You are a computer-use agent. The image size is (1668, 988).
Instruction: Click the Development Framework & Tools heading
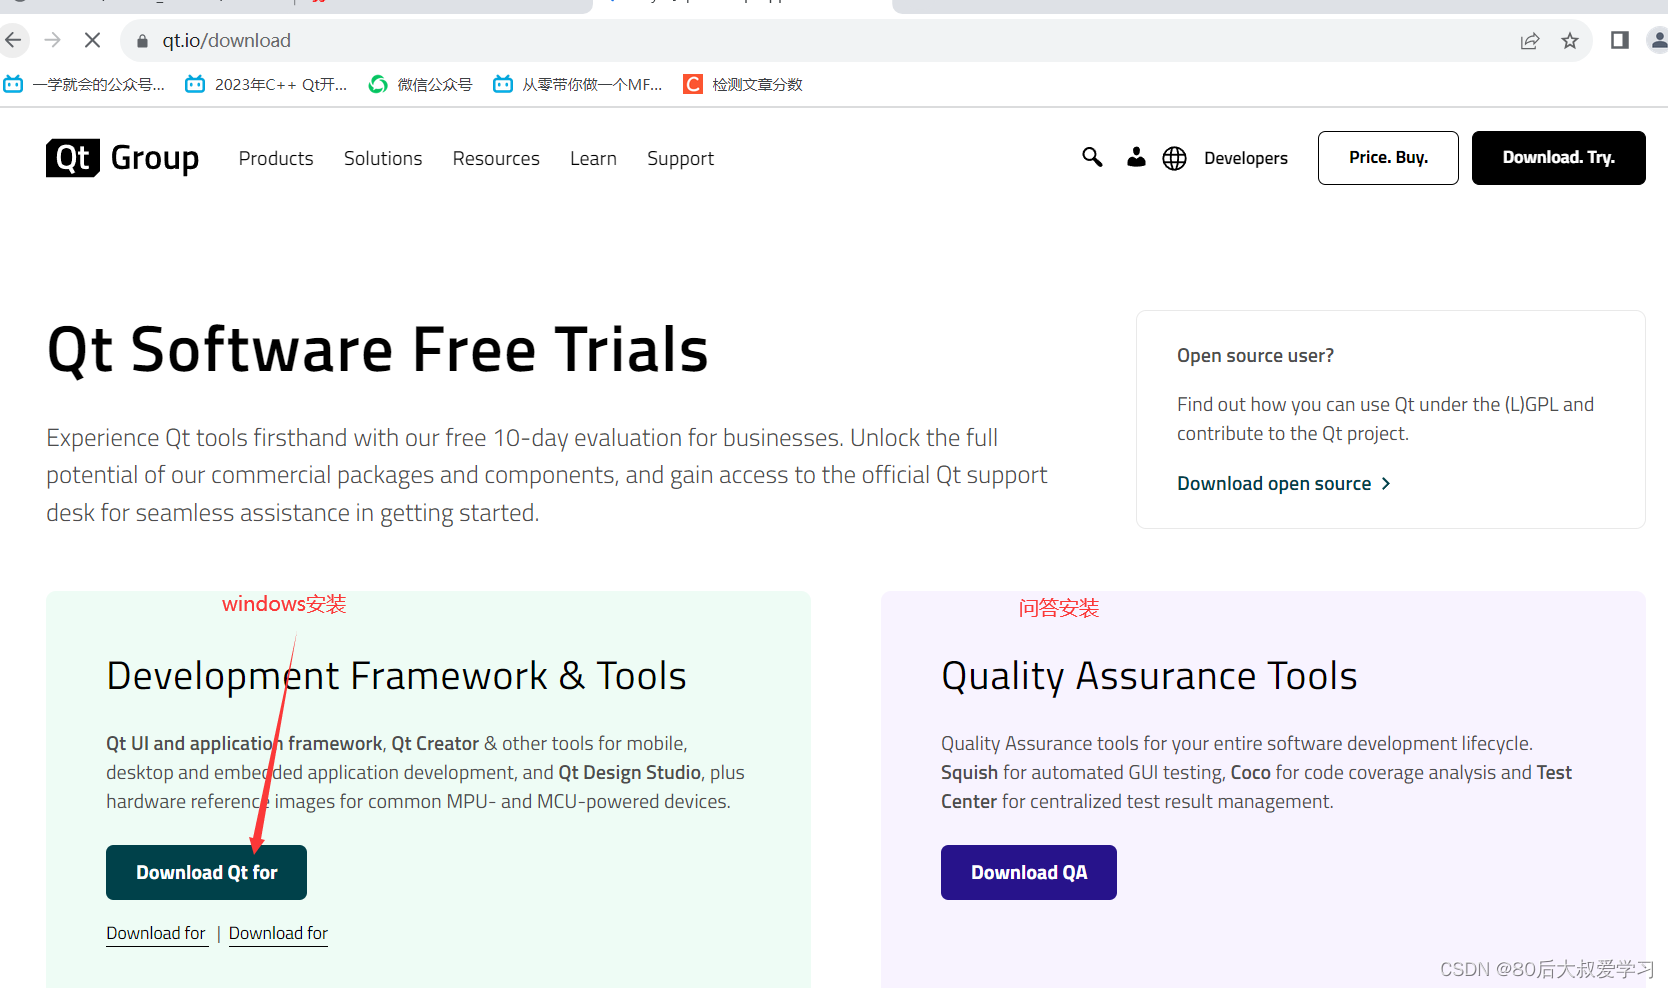396,676
